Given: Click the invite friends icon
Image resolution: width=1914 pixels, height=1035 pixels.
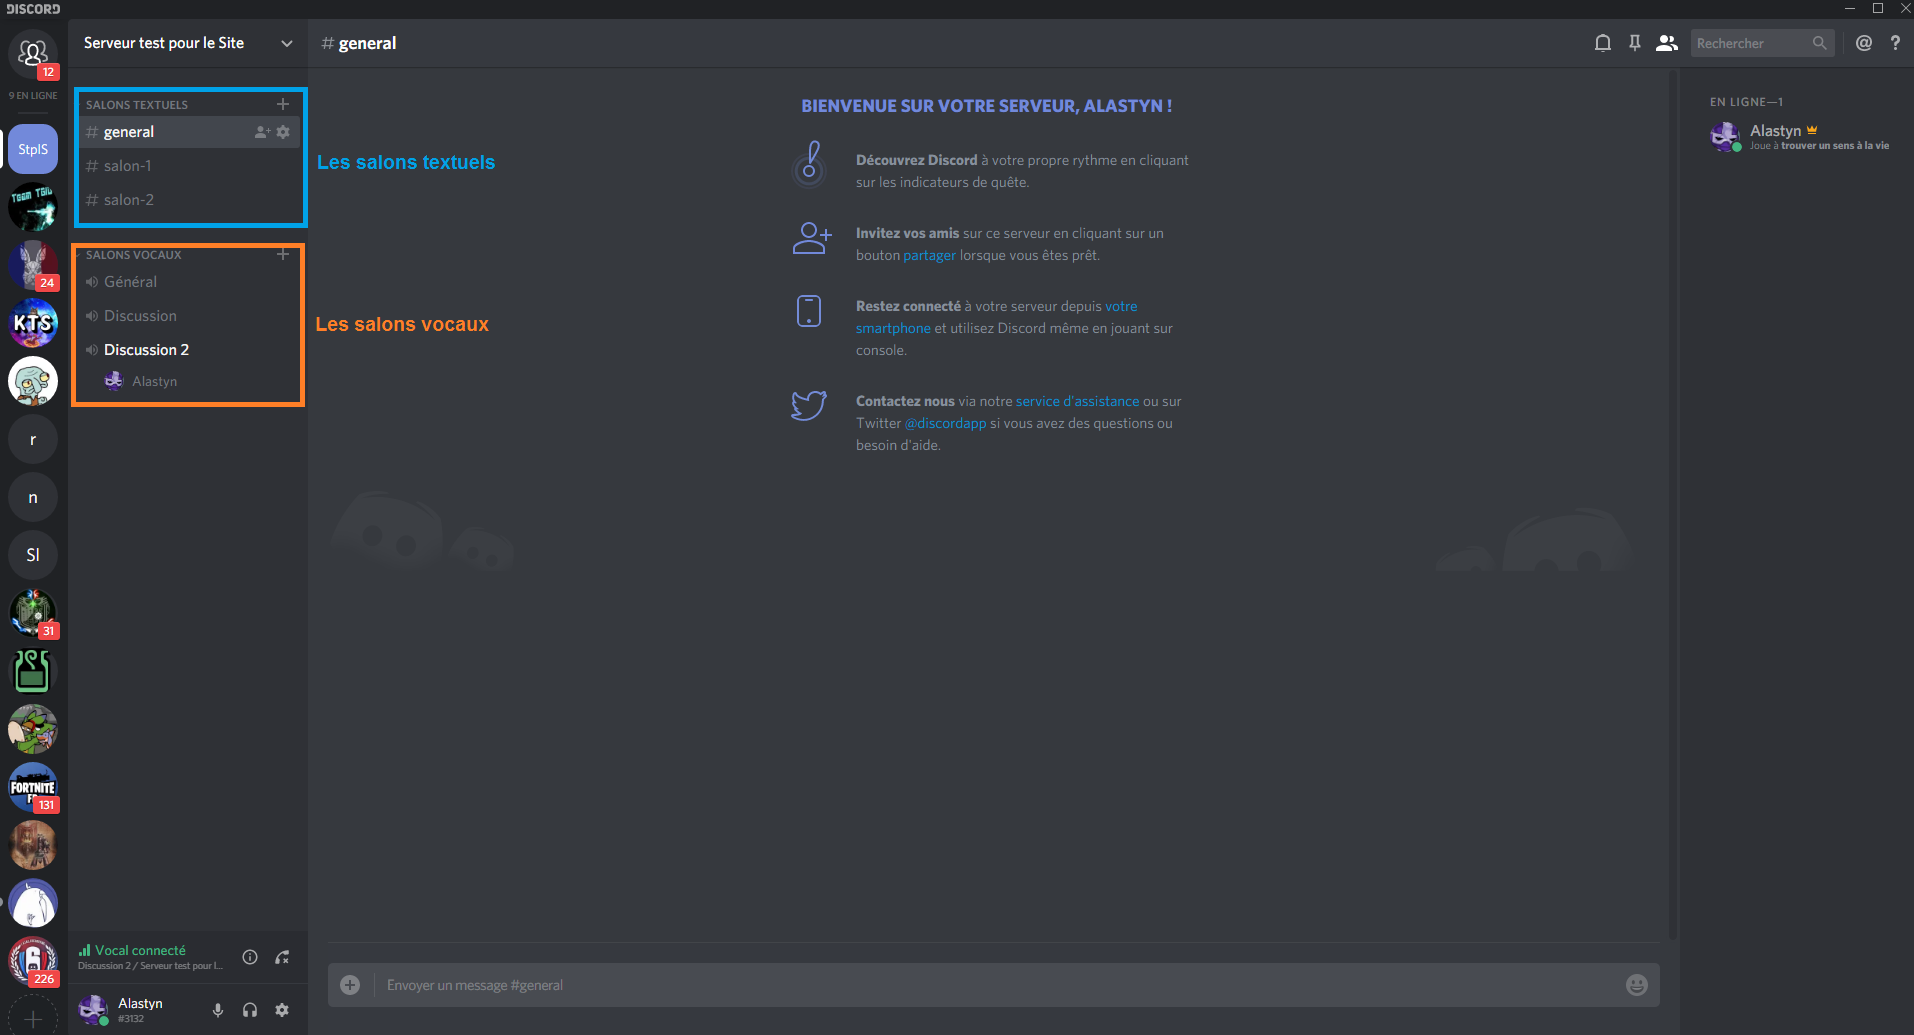Looking at the screenshot, I should point(811,238).
